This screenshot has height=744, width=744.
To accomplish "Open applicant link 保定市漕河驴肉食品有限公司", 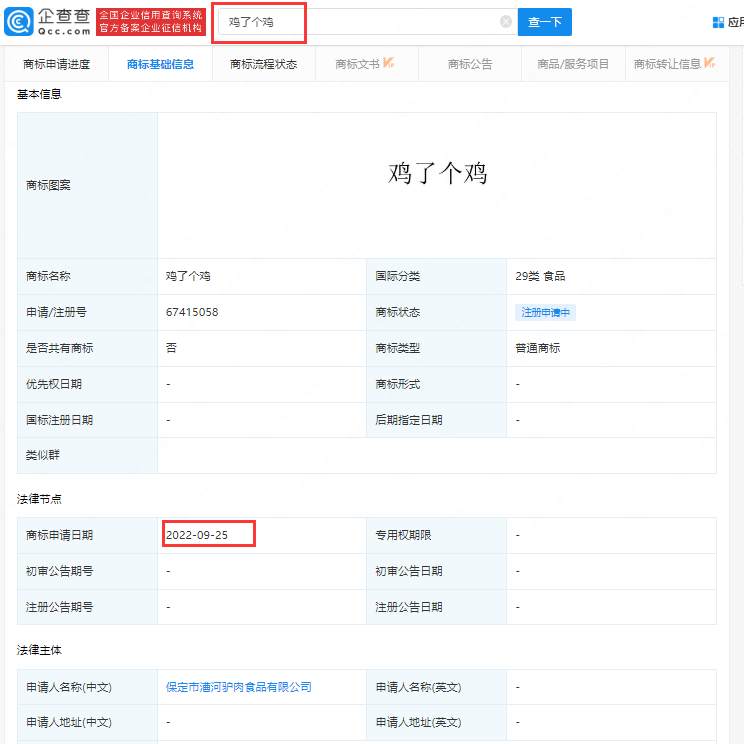I will coord(239,687).
